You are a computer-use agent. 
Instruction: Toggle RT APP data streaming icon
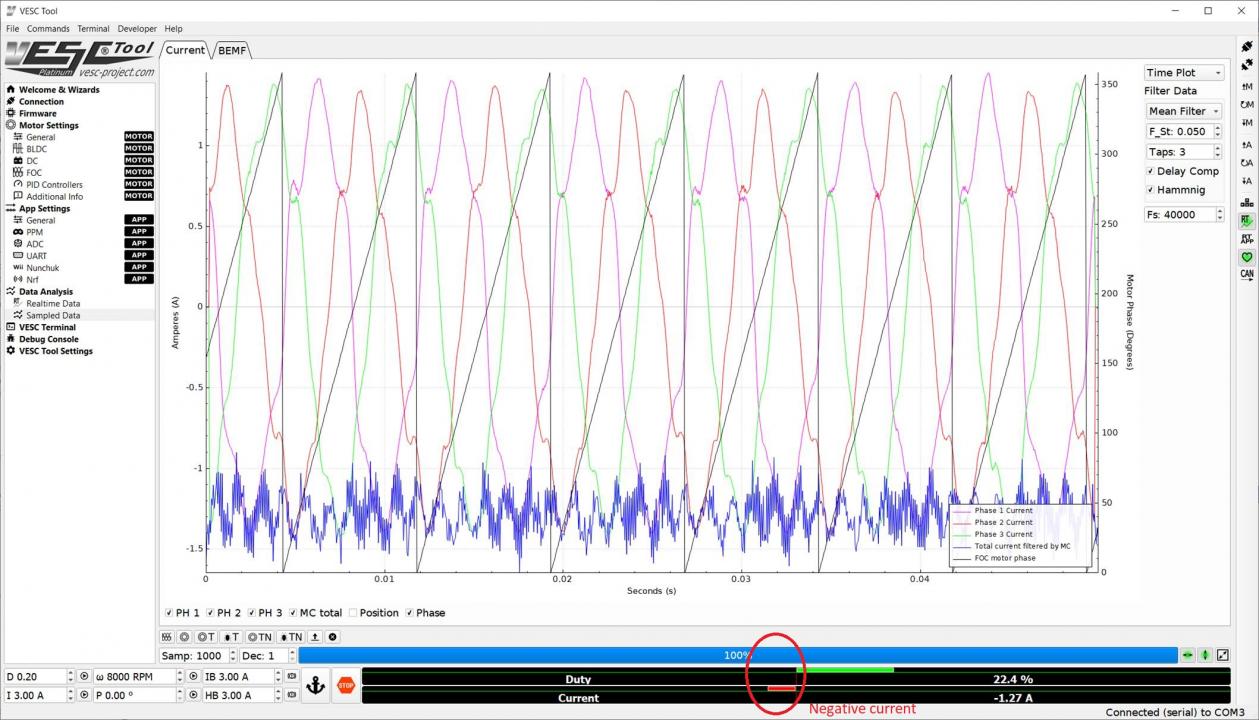click(x=1246, y=238)
